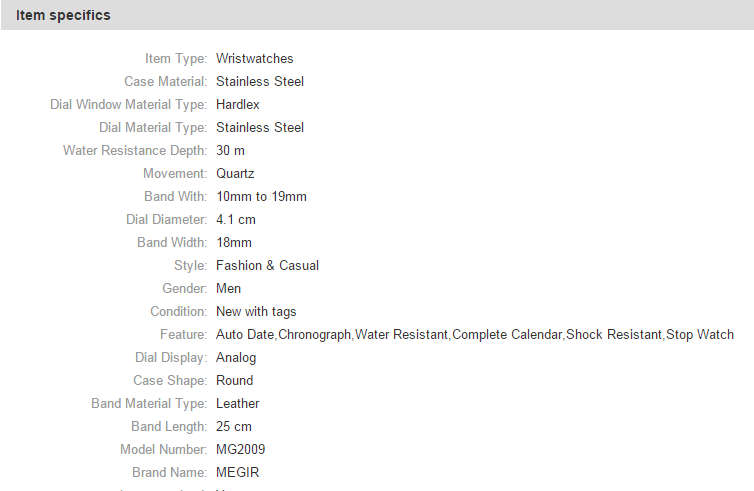Click the MEGIR brand name
Image resolution: width=754 pixels, height=491 pixels.
click(x=238, y=473)
